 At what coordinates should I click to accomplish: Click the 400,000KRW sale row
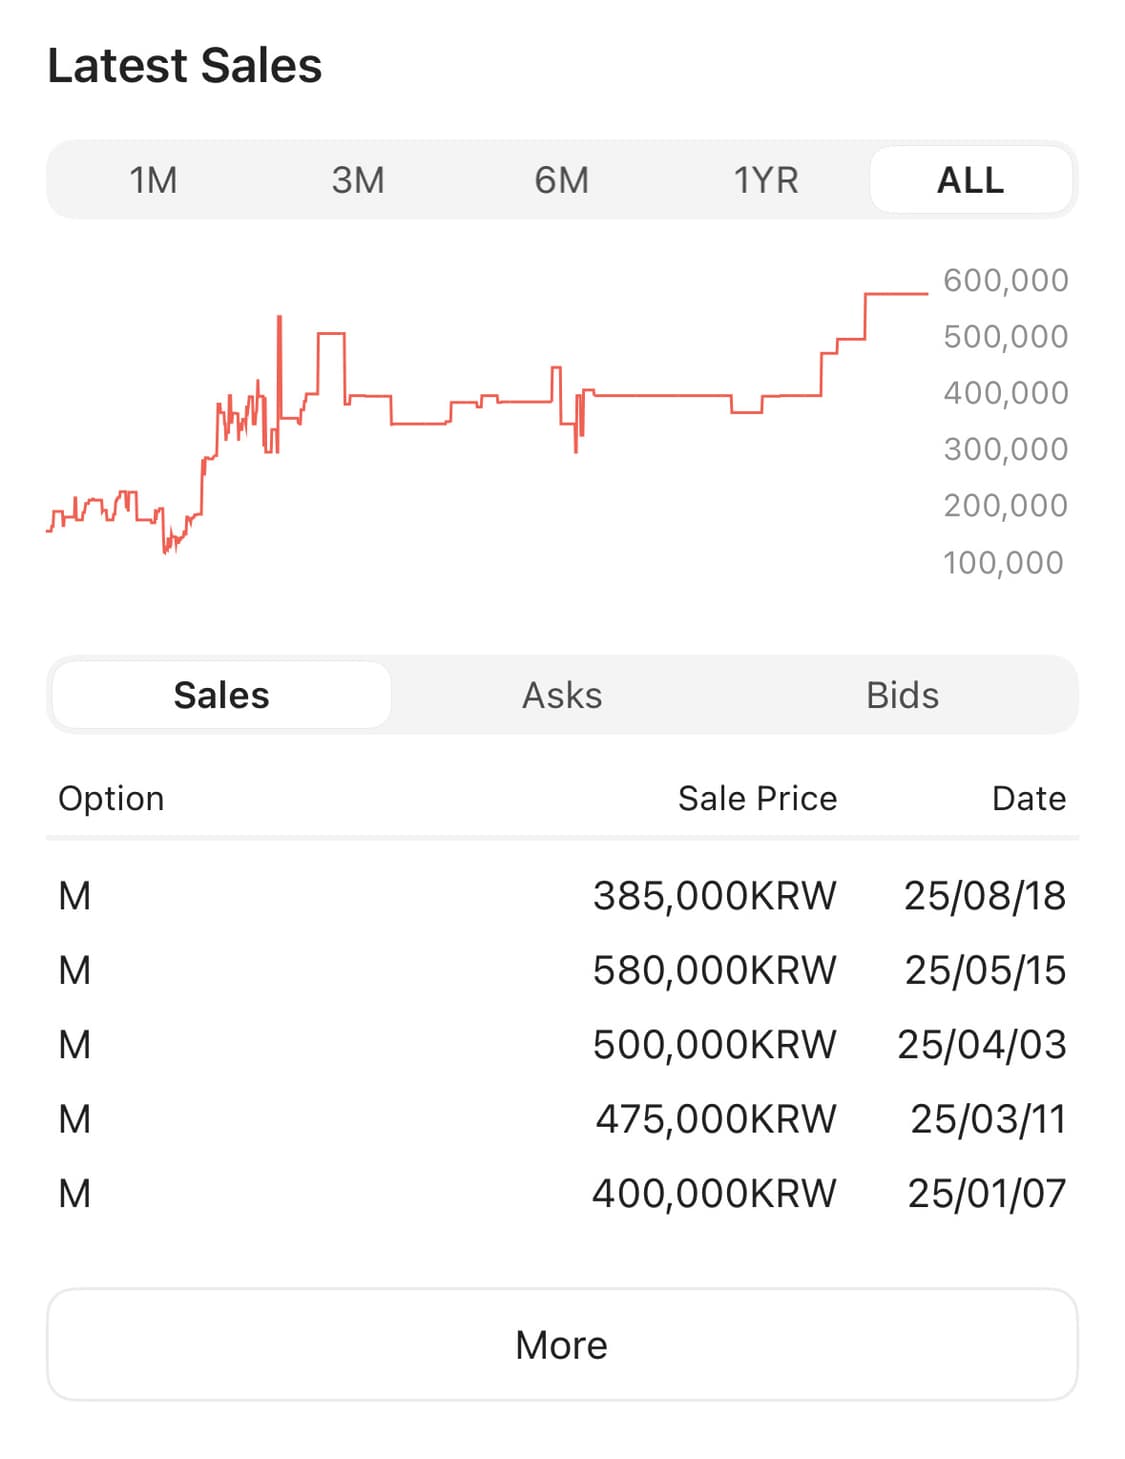click(x=714, y=1193)
